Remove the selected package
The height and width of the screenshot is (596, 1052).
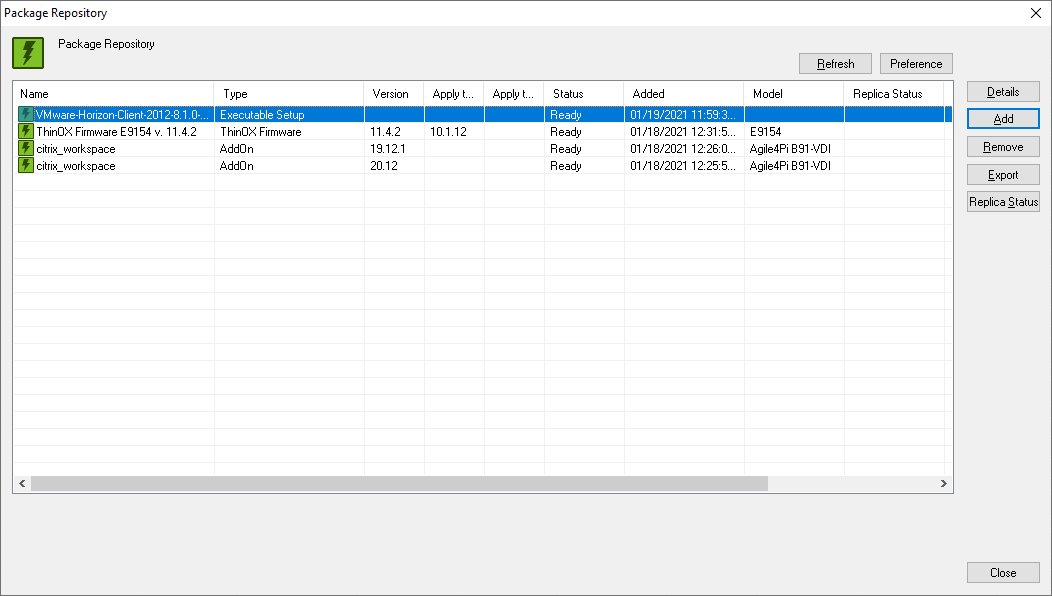click(x=1003, y=147)
